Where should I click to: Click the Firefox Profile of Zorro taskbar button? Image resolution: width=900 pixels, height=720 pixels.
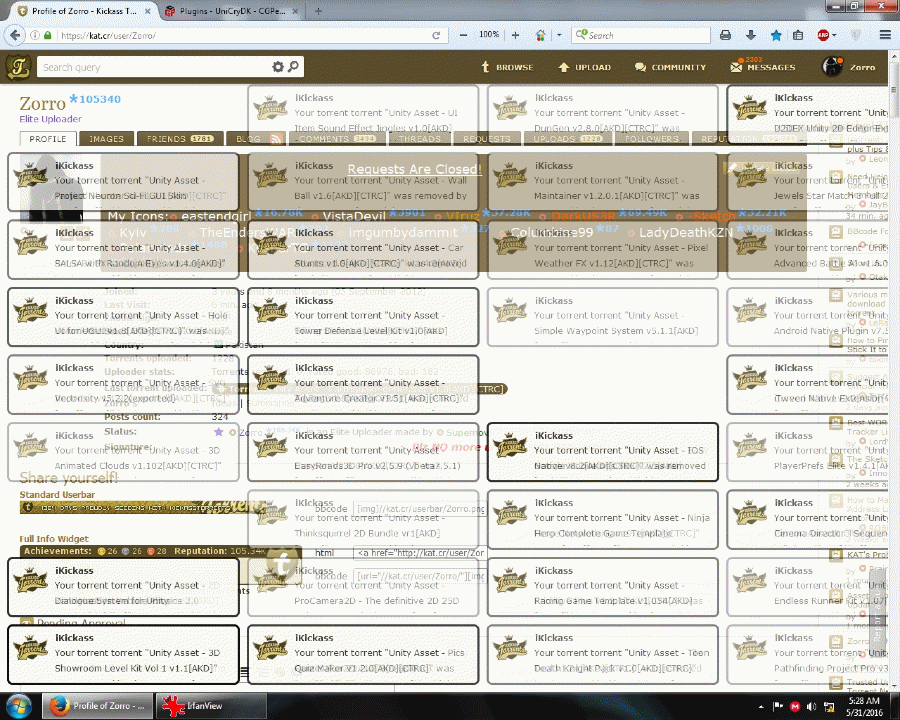coord(99,706)
